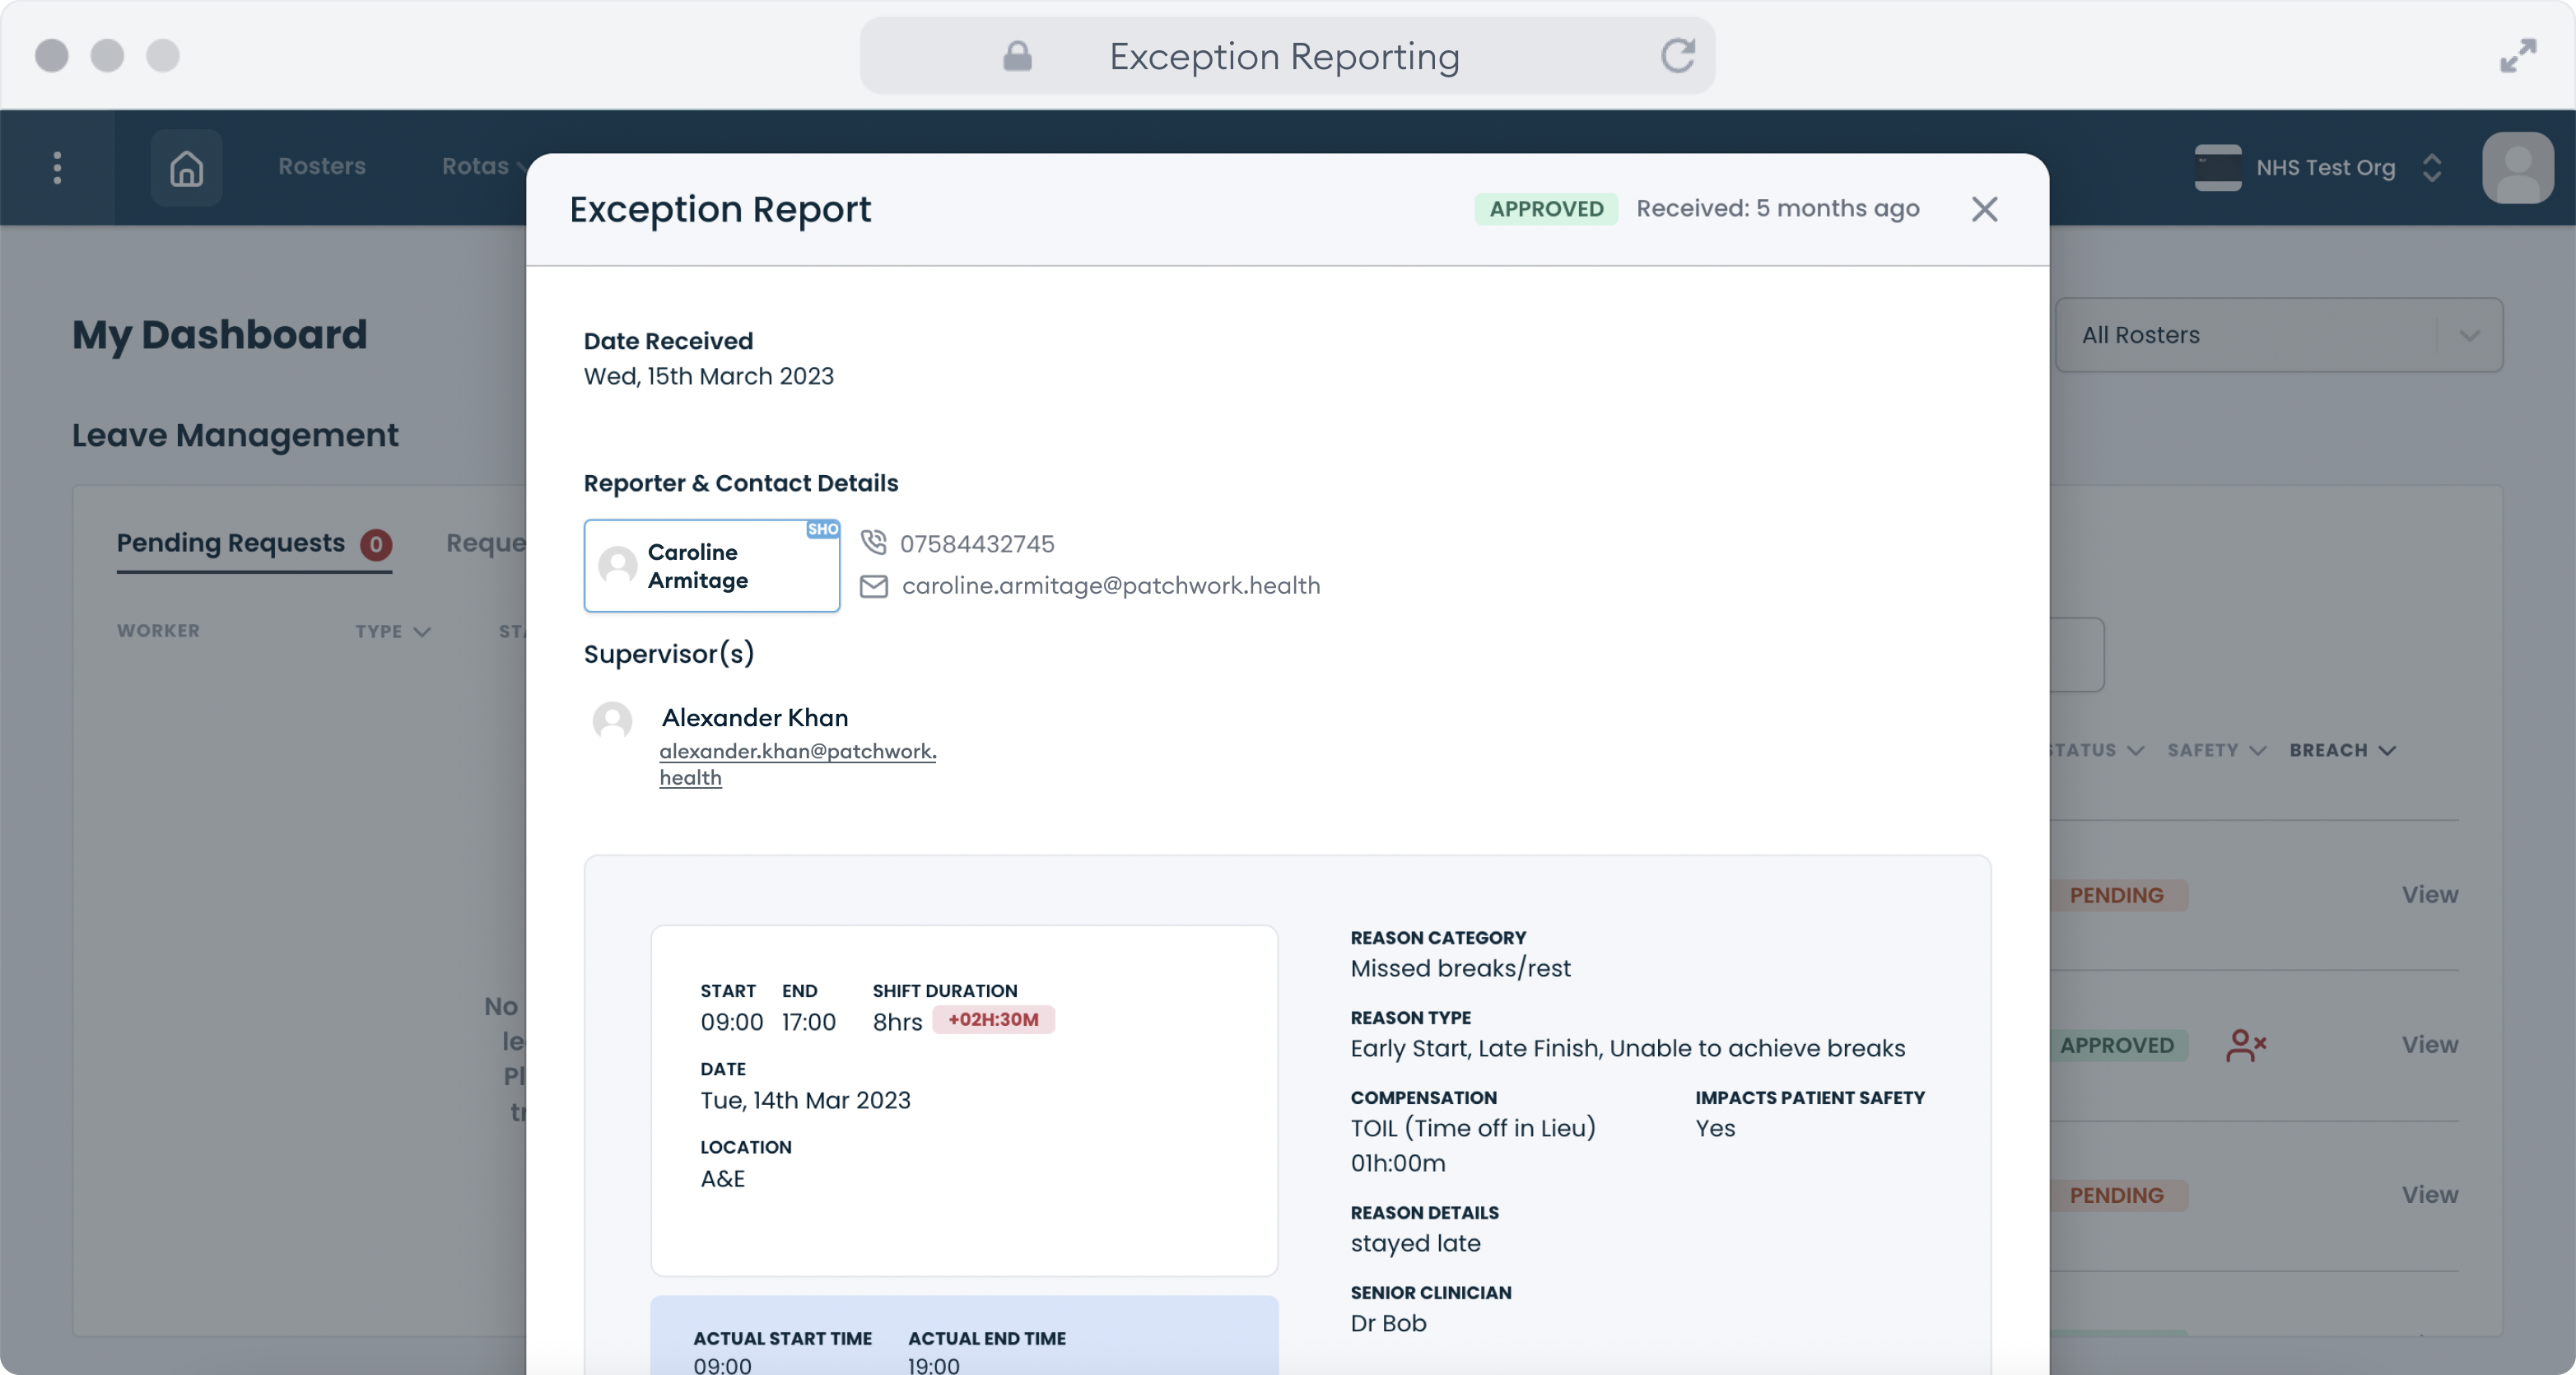Open the BREACH column filter
The height and width of the screenshot is (1375, 2576).
(x=2342, y=750)
